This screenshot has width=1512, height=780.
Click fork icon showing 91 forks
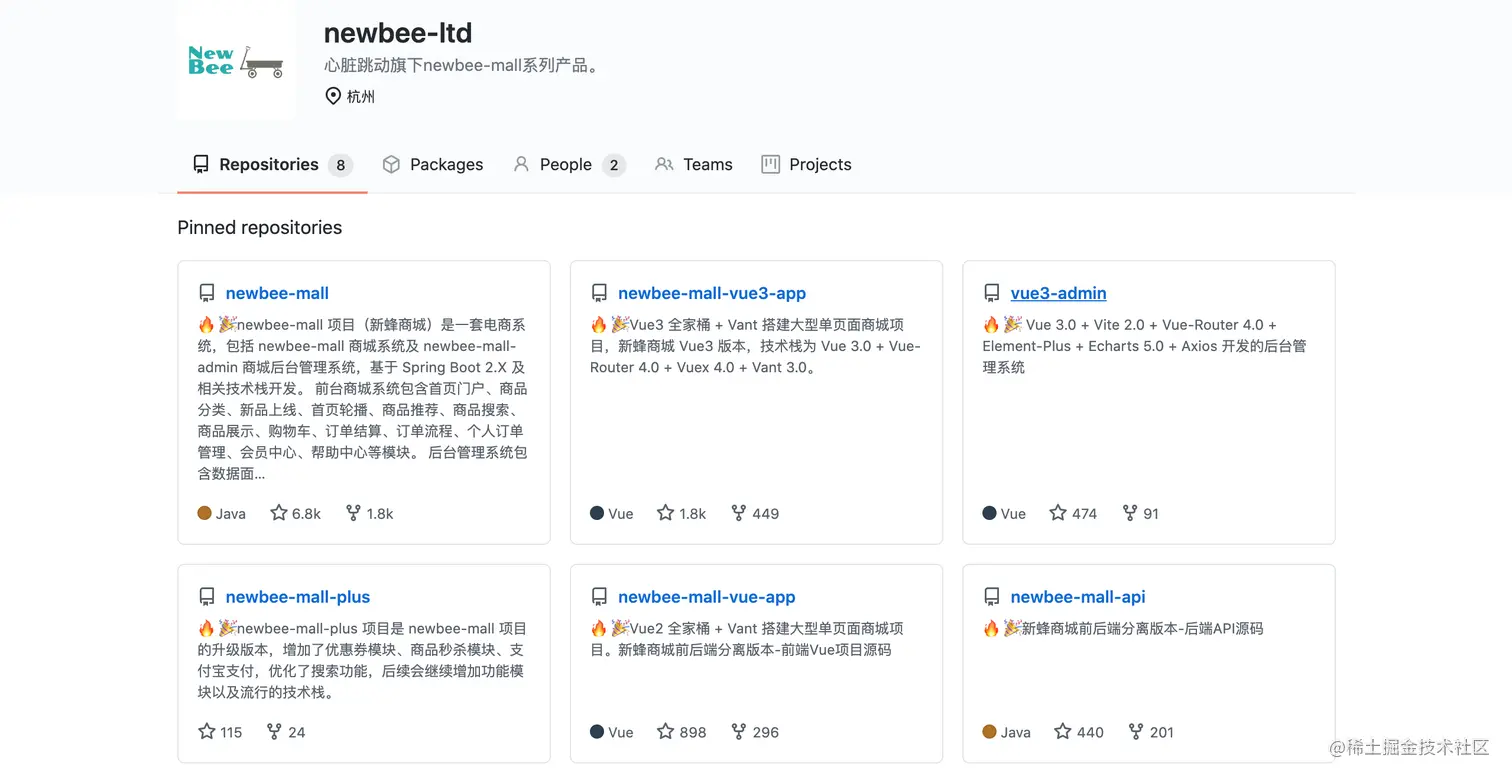1130,513
